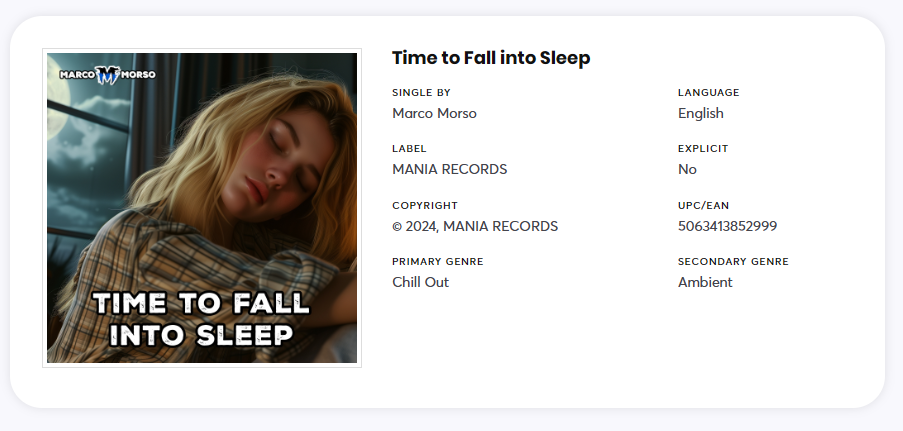Click the PRIMARY GENRE field heading
This screenshot has width=903, height=431.
click(x=437, y=262)
